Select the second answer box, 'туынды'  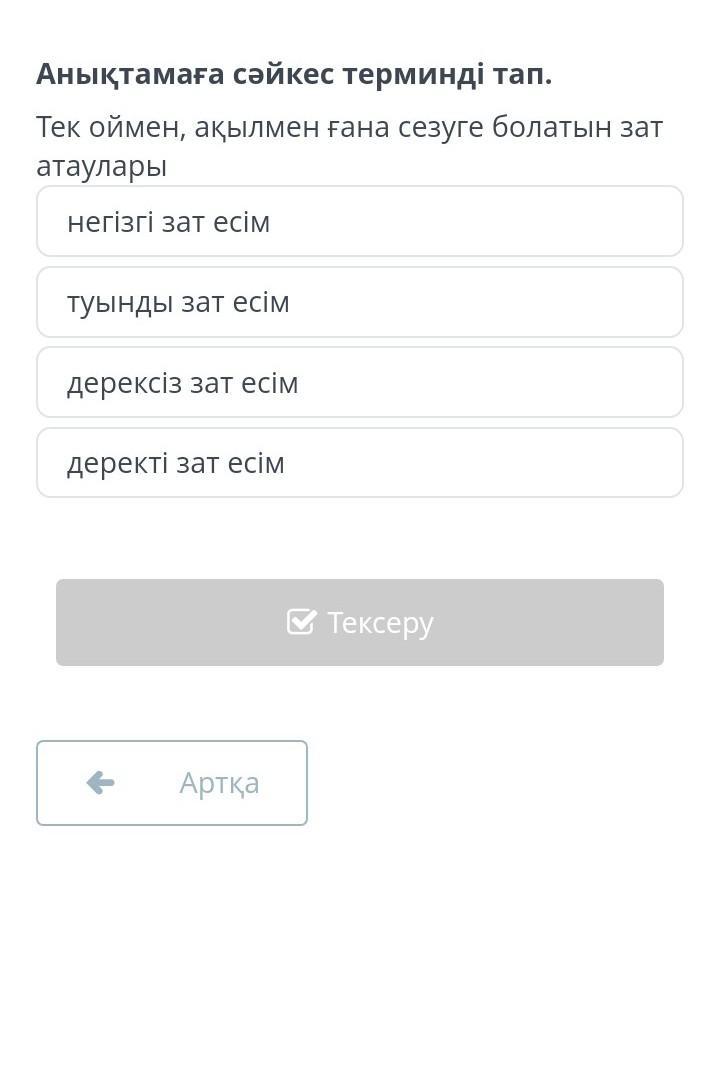point(360,302)
